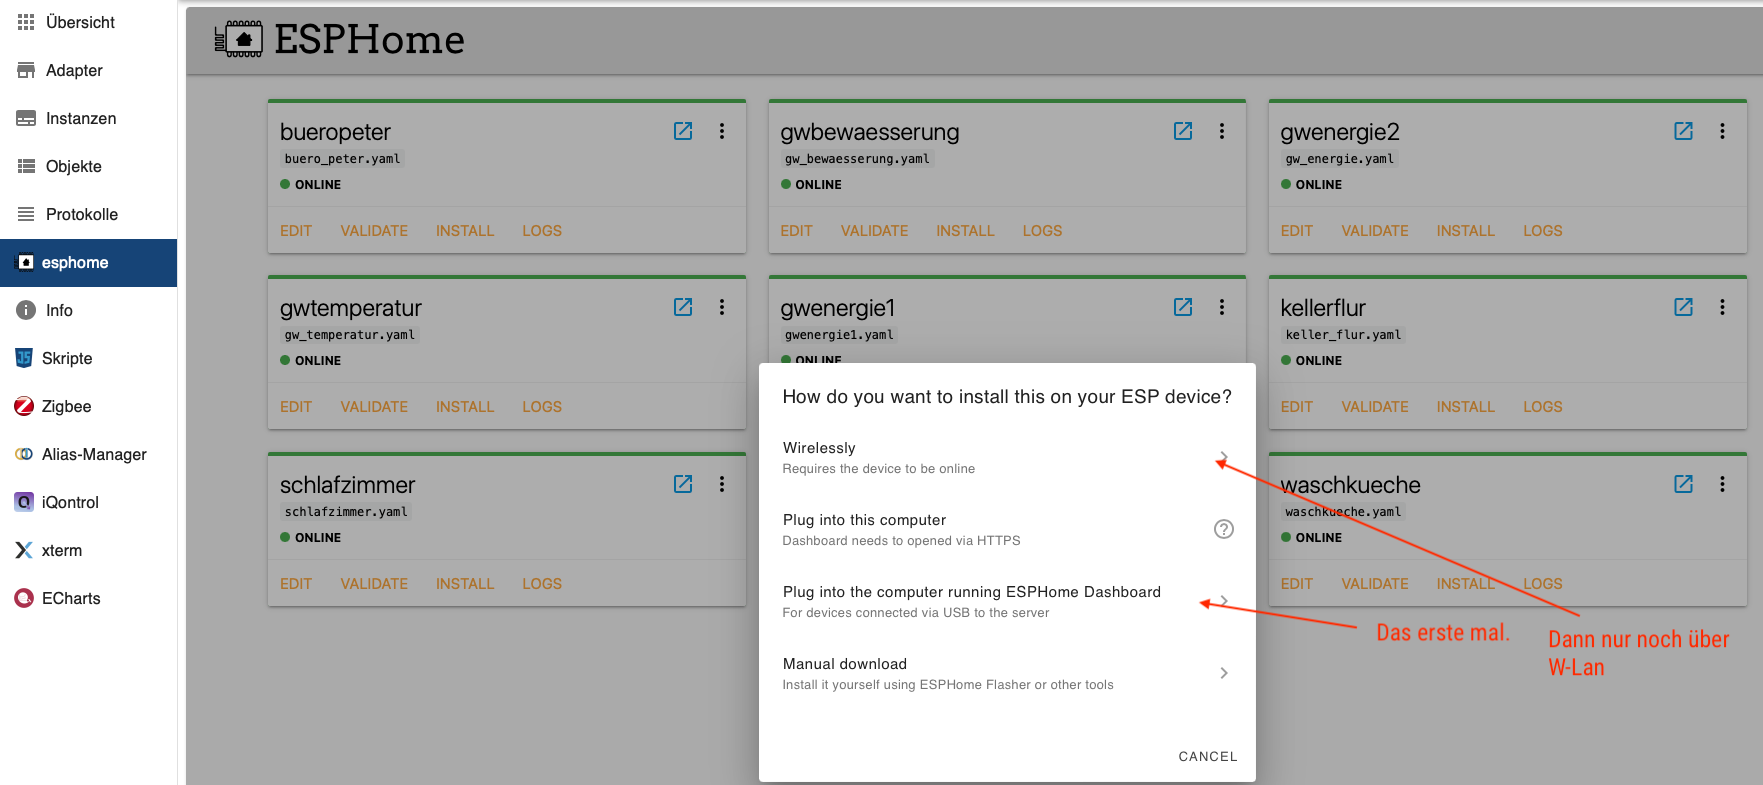Click VALIDATE on waschkueche card
The height and width of the screenshot is (785, 1763).
1375,584
